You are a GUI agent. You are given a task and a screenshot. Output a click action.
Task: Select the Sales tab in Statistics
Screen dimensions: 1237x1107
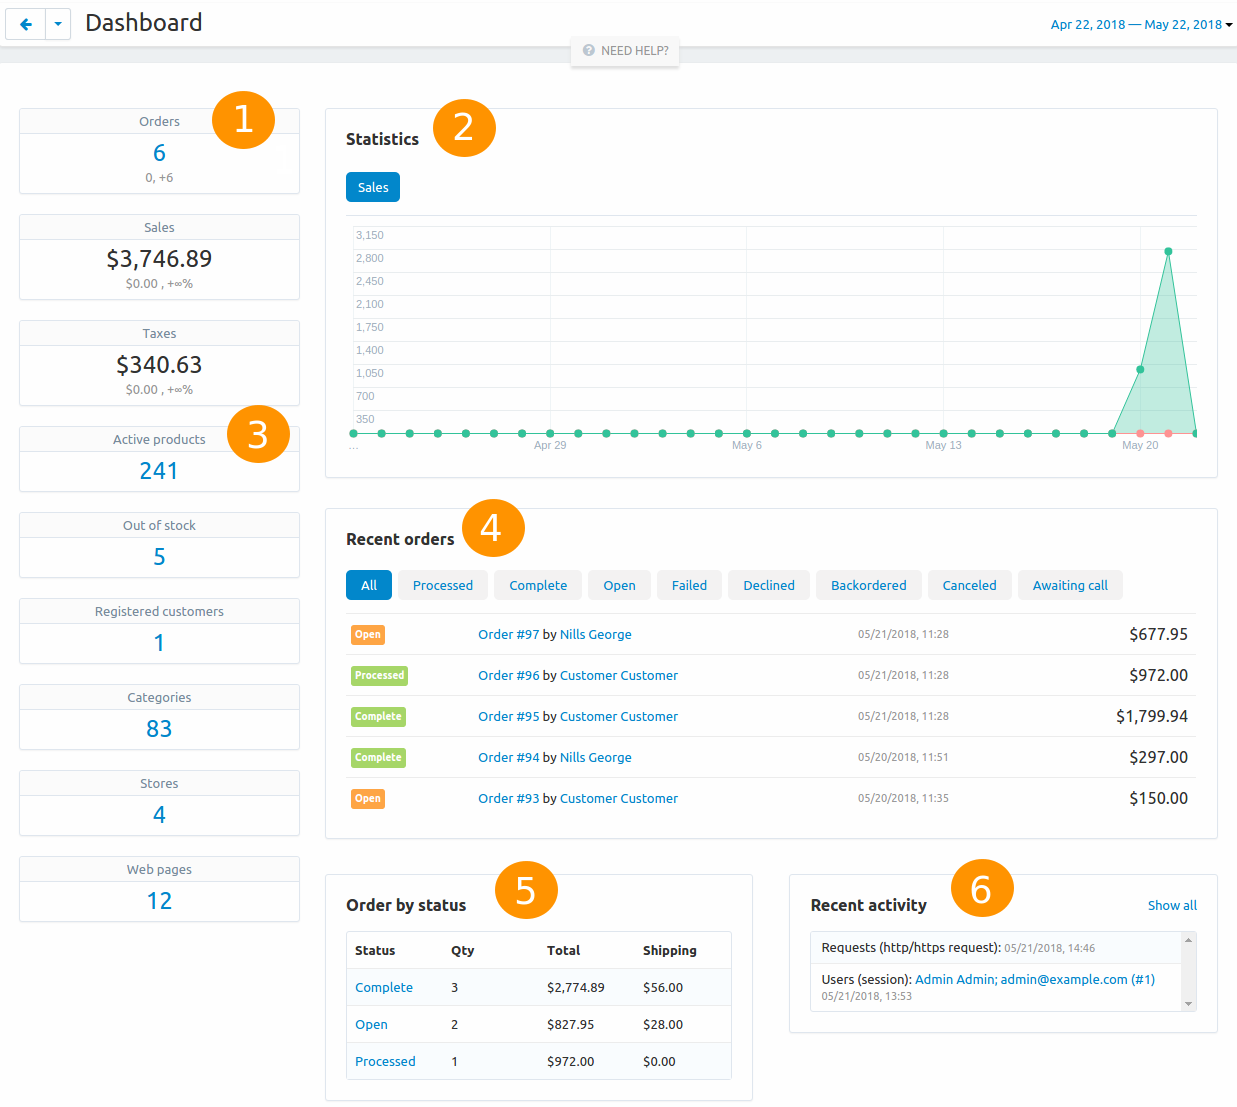(x=373, y=187)
